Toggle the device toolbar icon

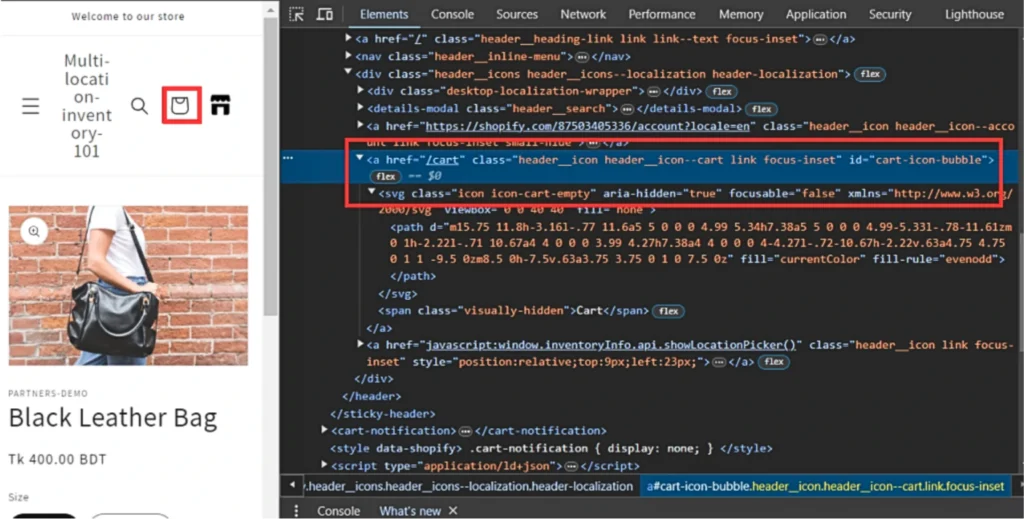tap(325, 14)
